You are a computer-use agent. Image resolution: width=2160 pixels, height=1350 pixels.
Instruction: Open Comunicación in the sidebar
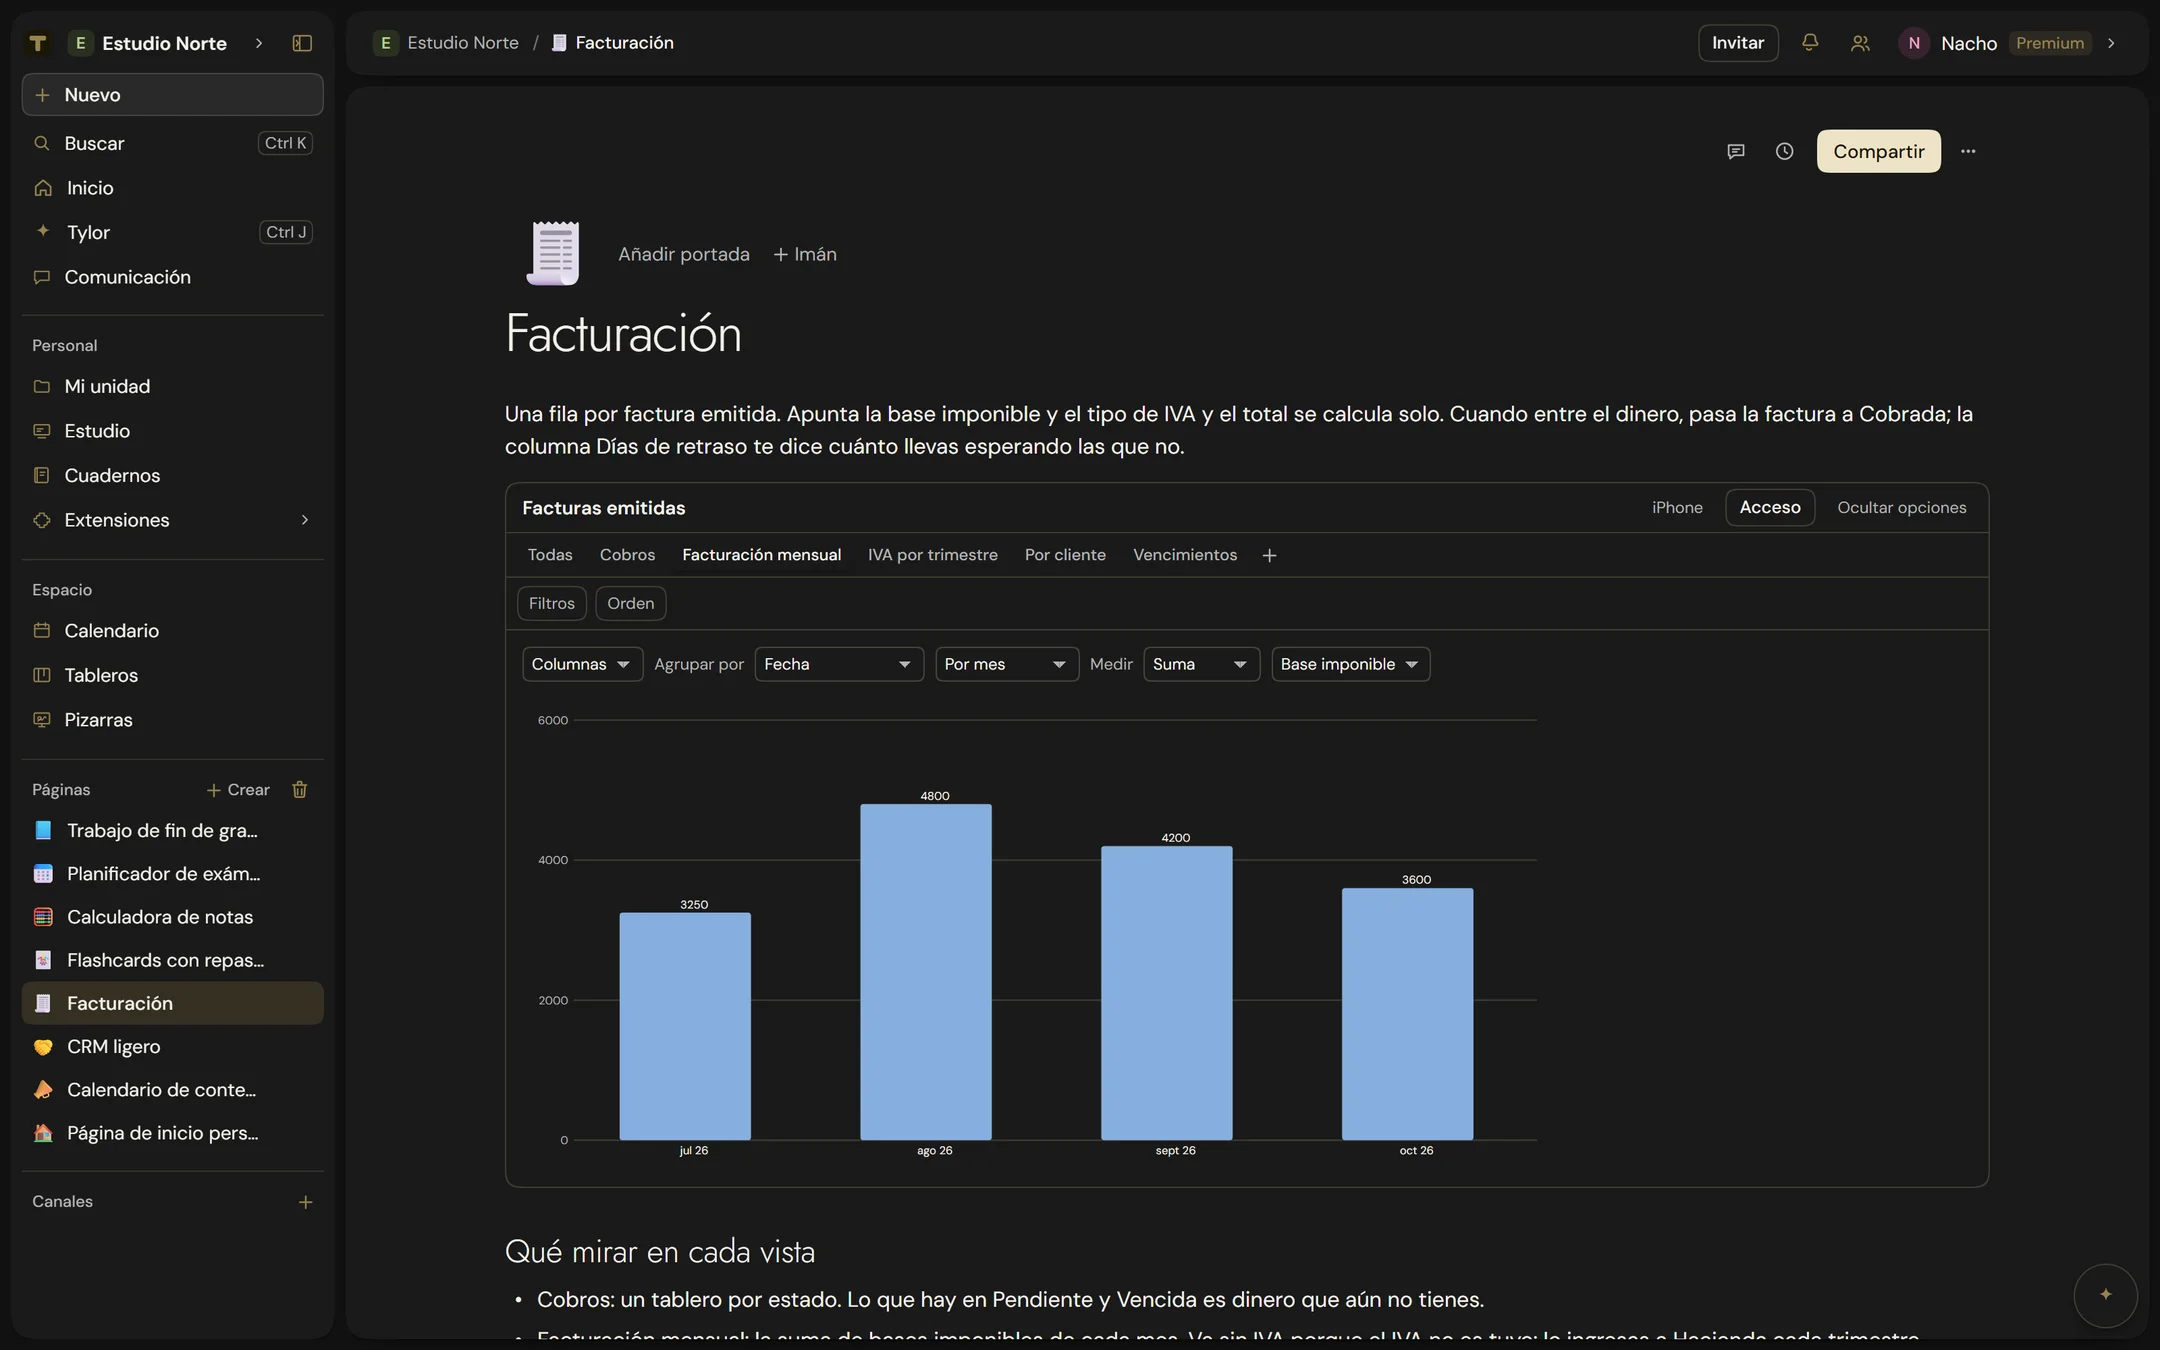pyautogui.click(x=172, y=277)
